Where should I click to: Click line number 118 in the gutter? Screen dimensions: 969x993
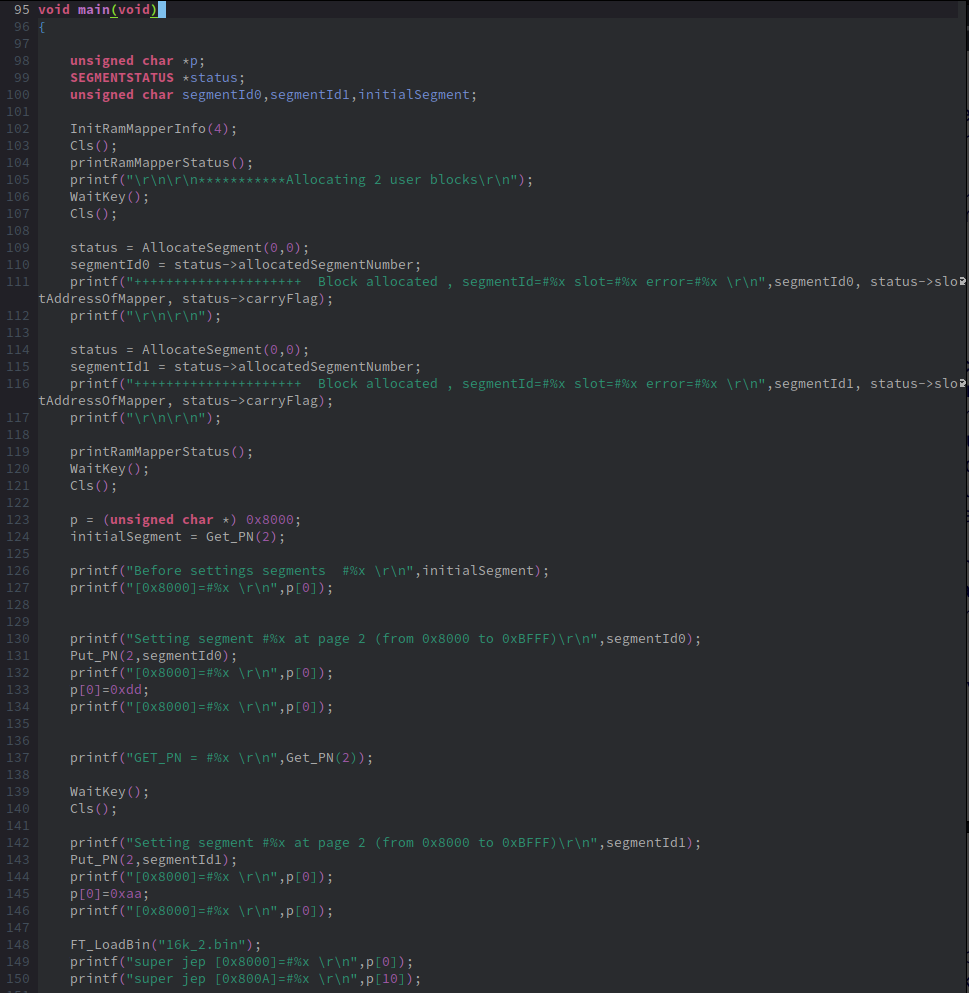[x=18, y=434]
